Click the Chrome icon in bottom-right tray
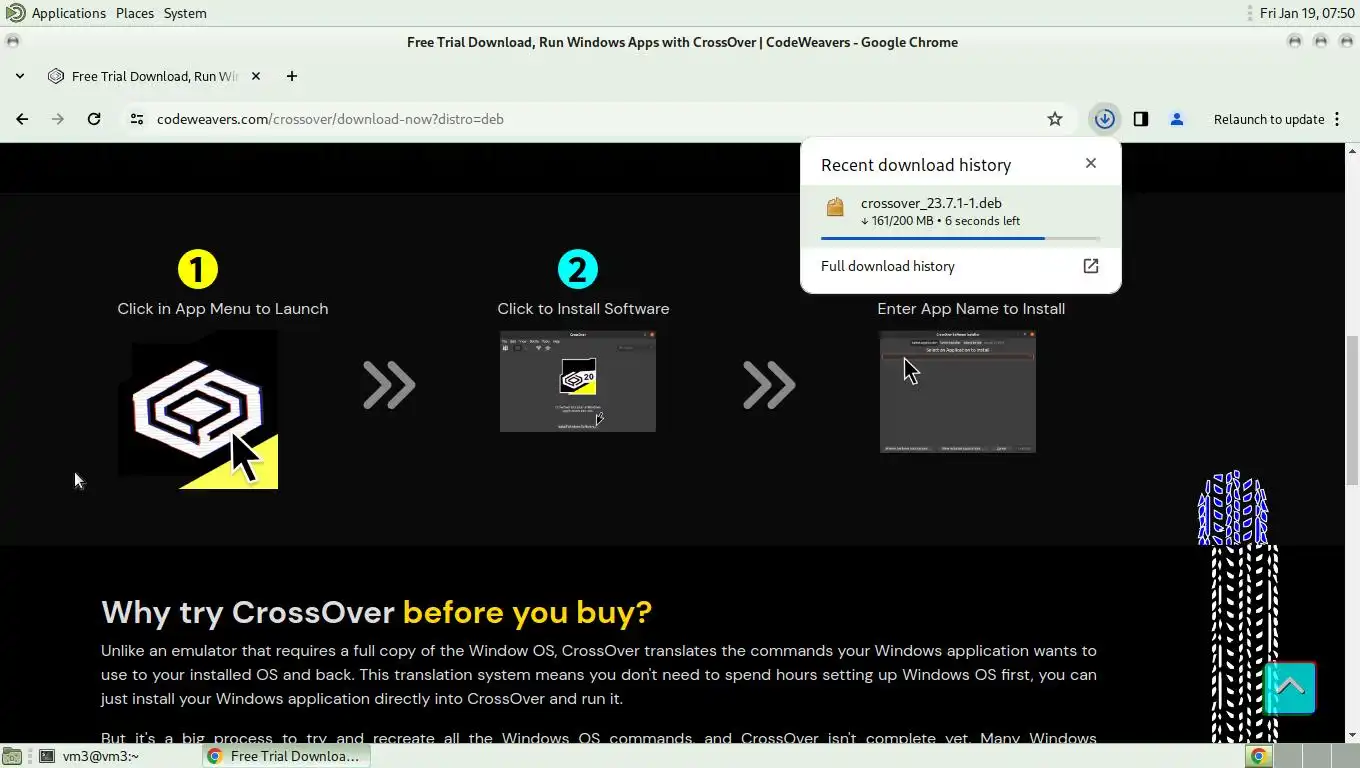Viewport: 1360px width, 768px height. (1259, 756)
